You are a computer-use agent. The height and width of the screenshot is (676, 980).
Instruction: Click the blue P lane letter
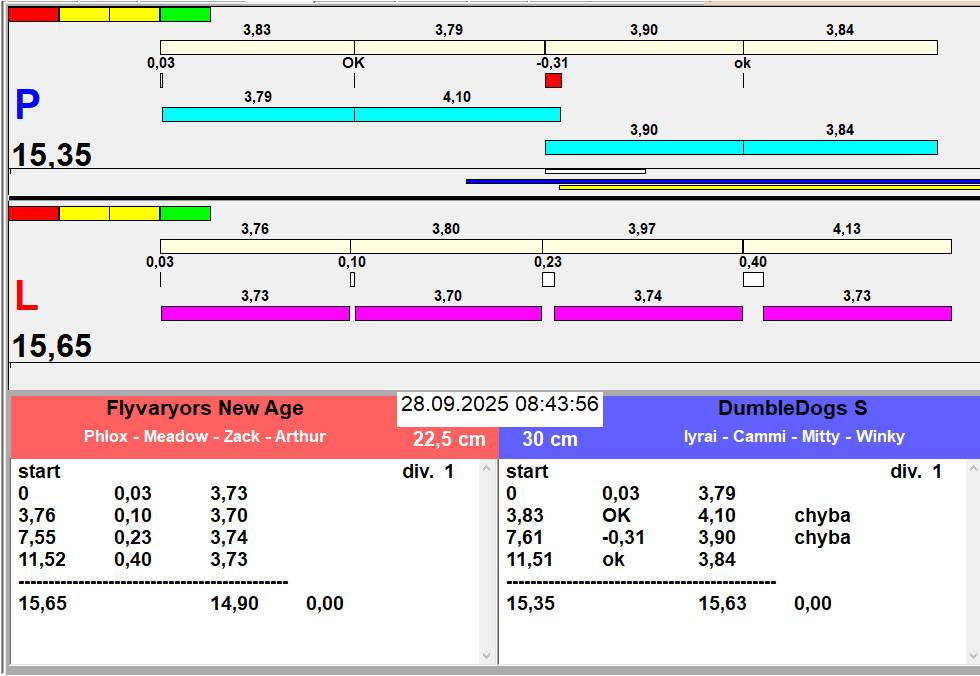pyautogui.click(x=27, y=106)
